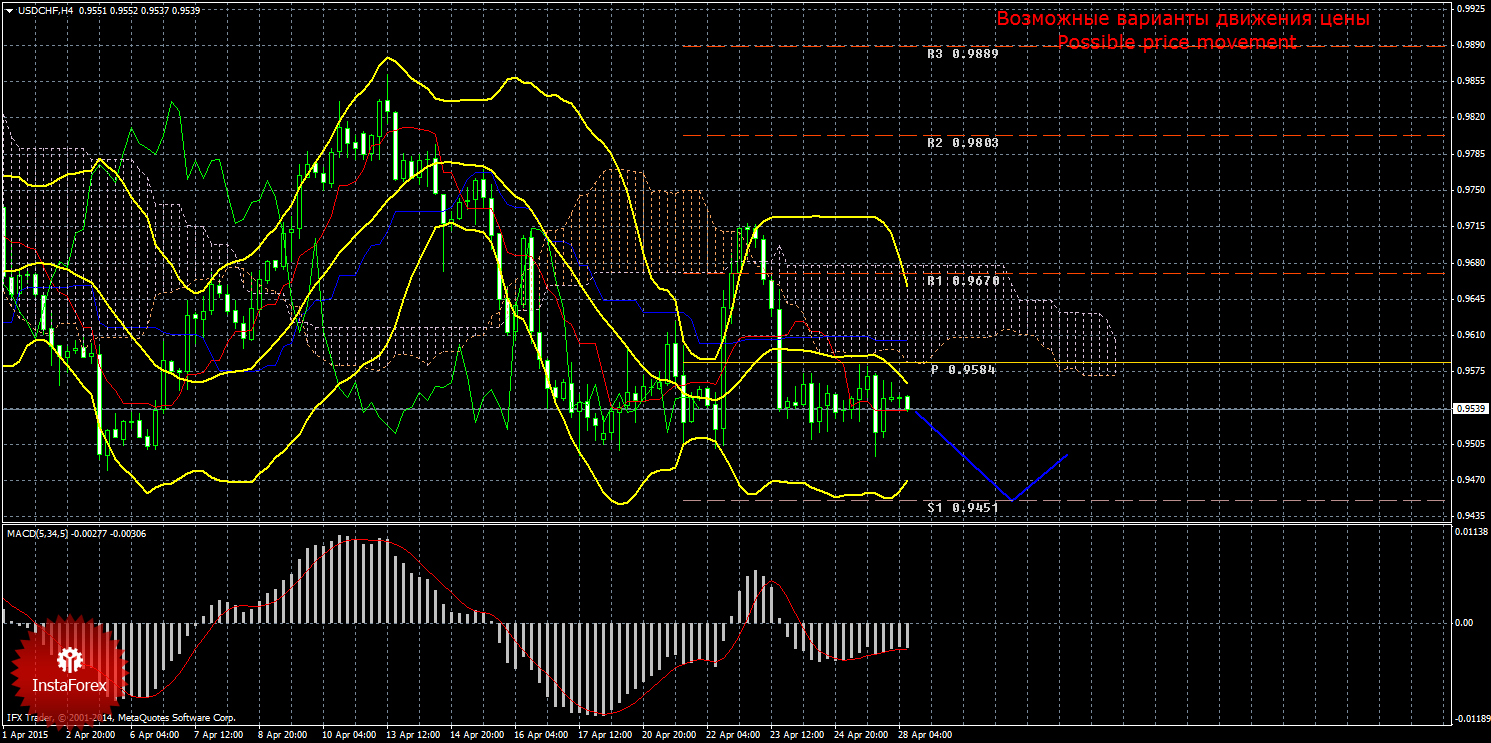Click the '13 Apr 12:00' time axis label
The image size is (1491, 743).
coord(413,734)
